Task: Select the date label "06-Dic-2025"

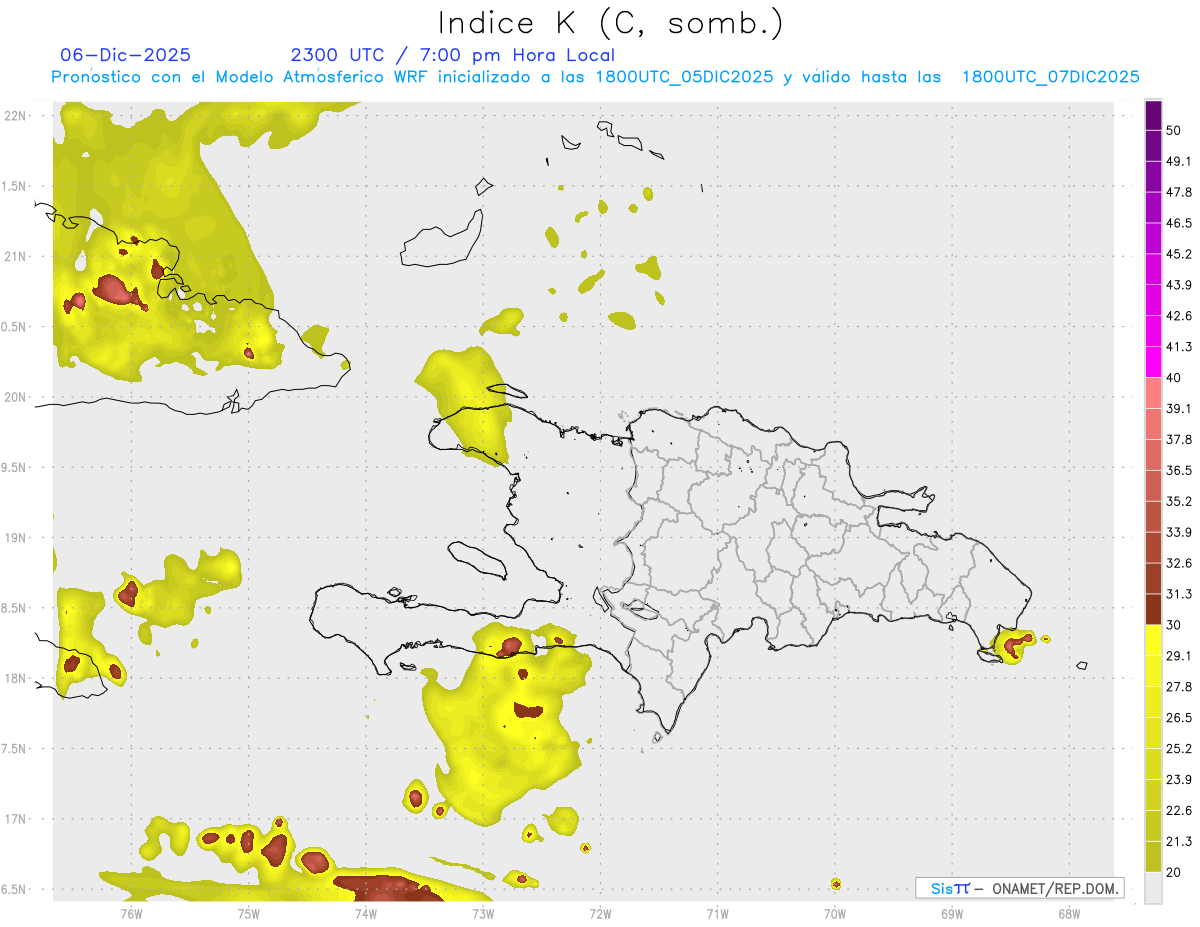Action: point(126,55)
